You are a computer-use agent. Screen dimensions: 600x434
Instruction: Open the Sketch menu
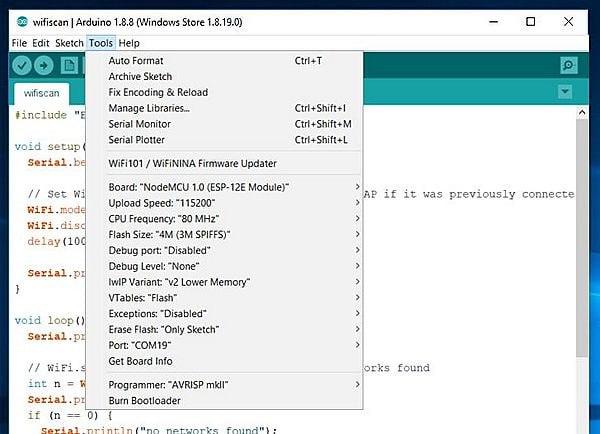tap(69, 43)
